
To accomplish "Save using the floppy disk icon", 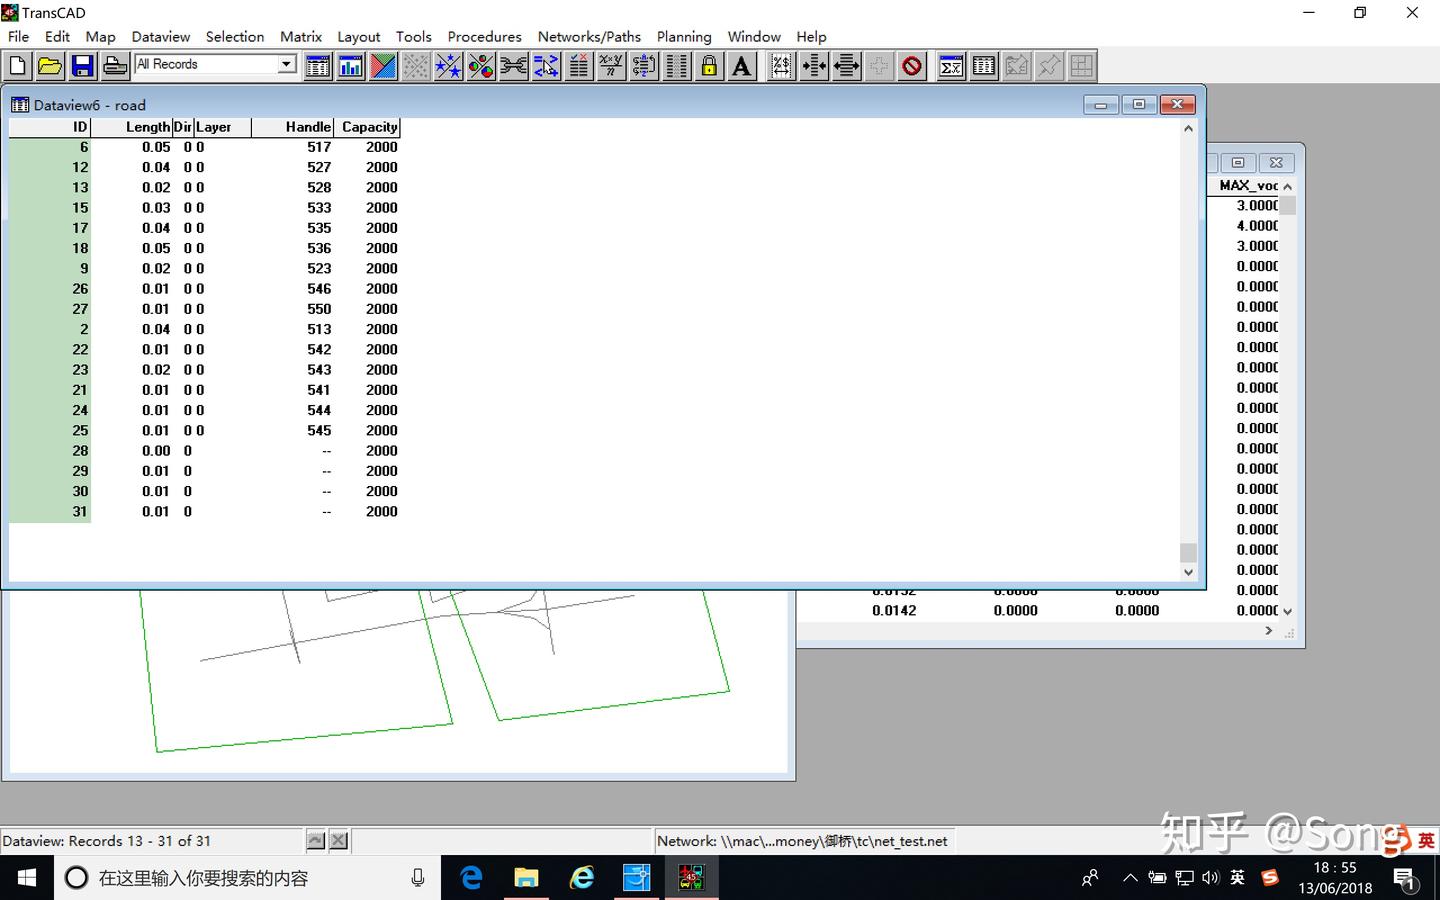I will [x=82, y=66].
